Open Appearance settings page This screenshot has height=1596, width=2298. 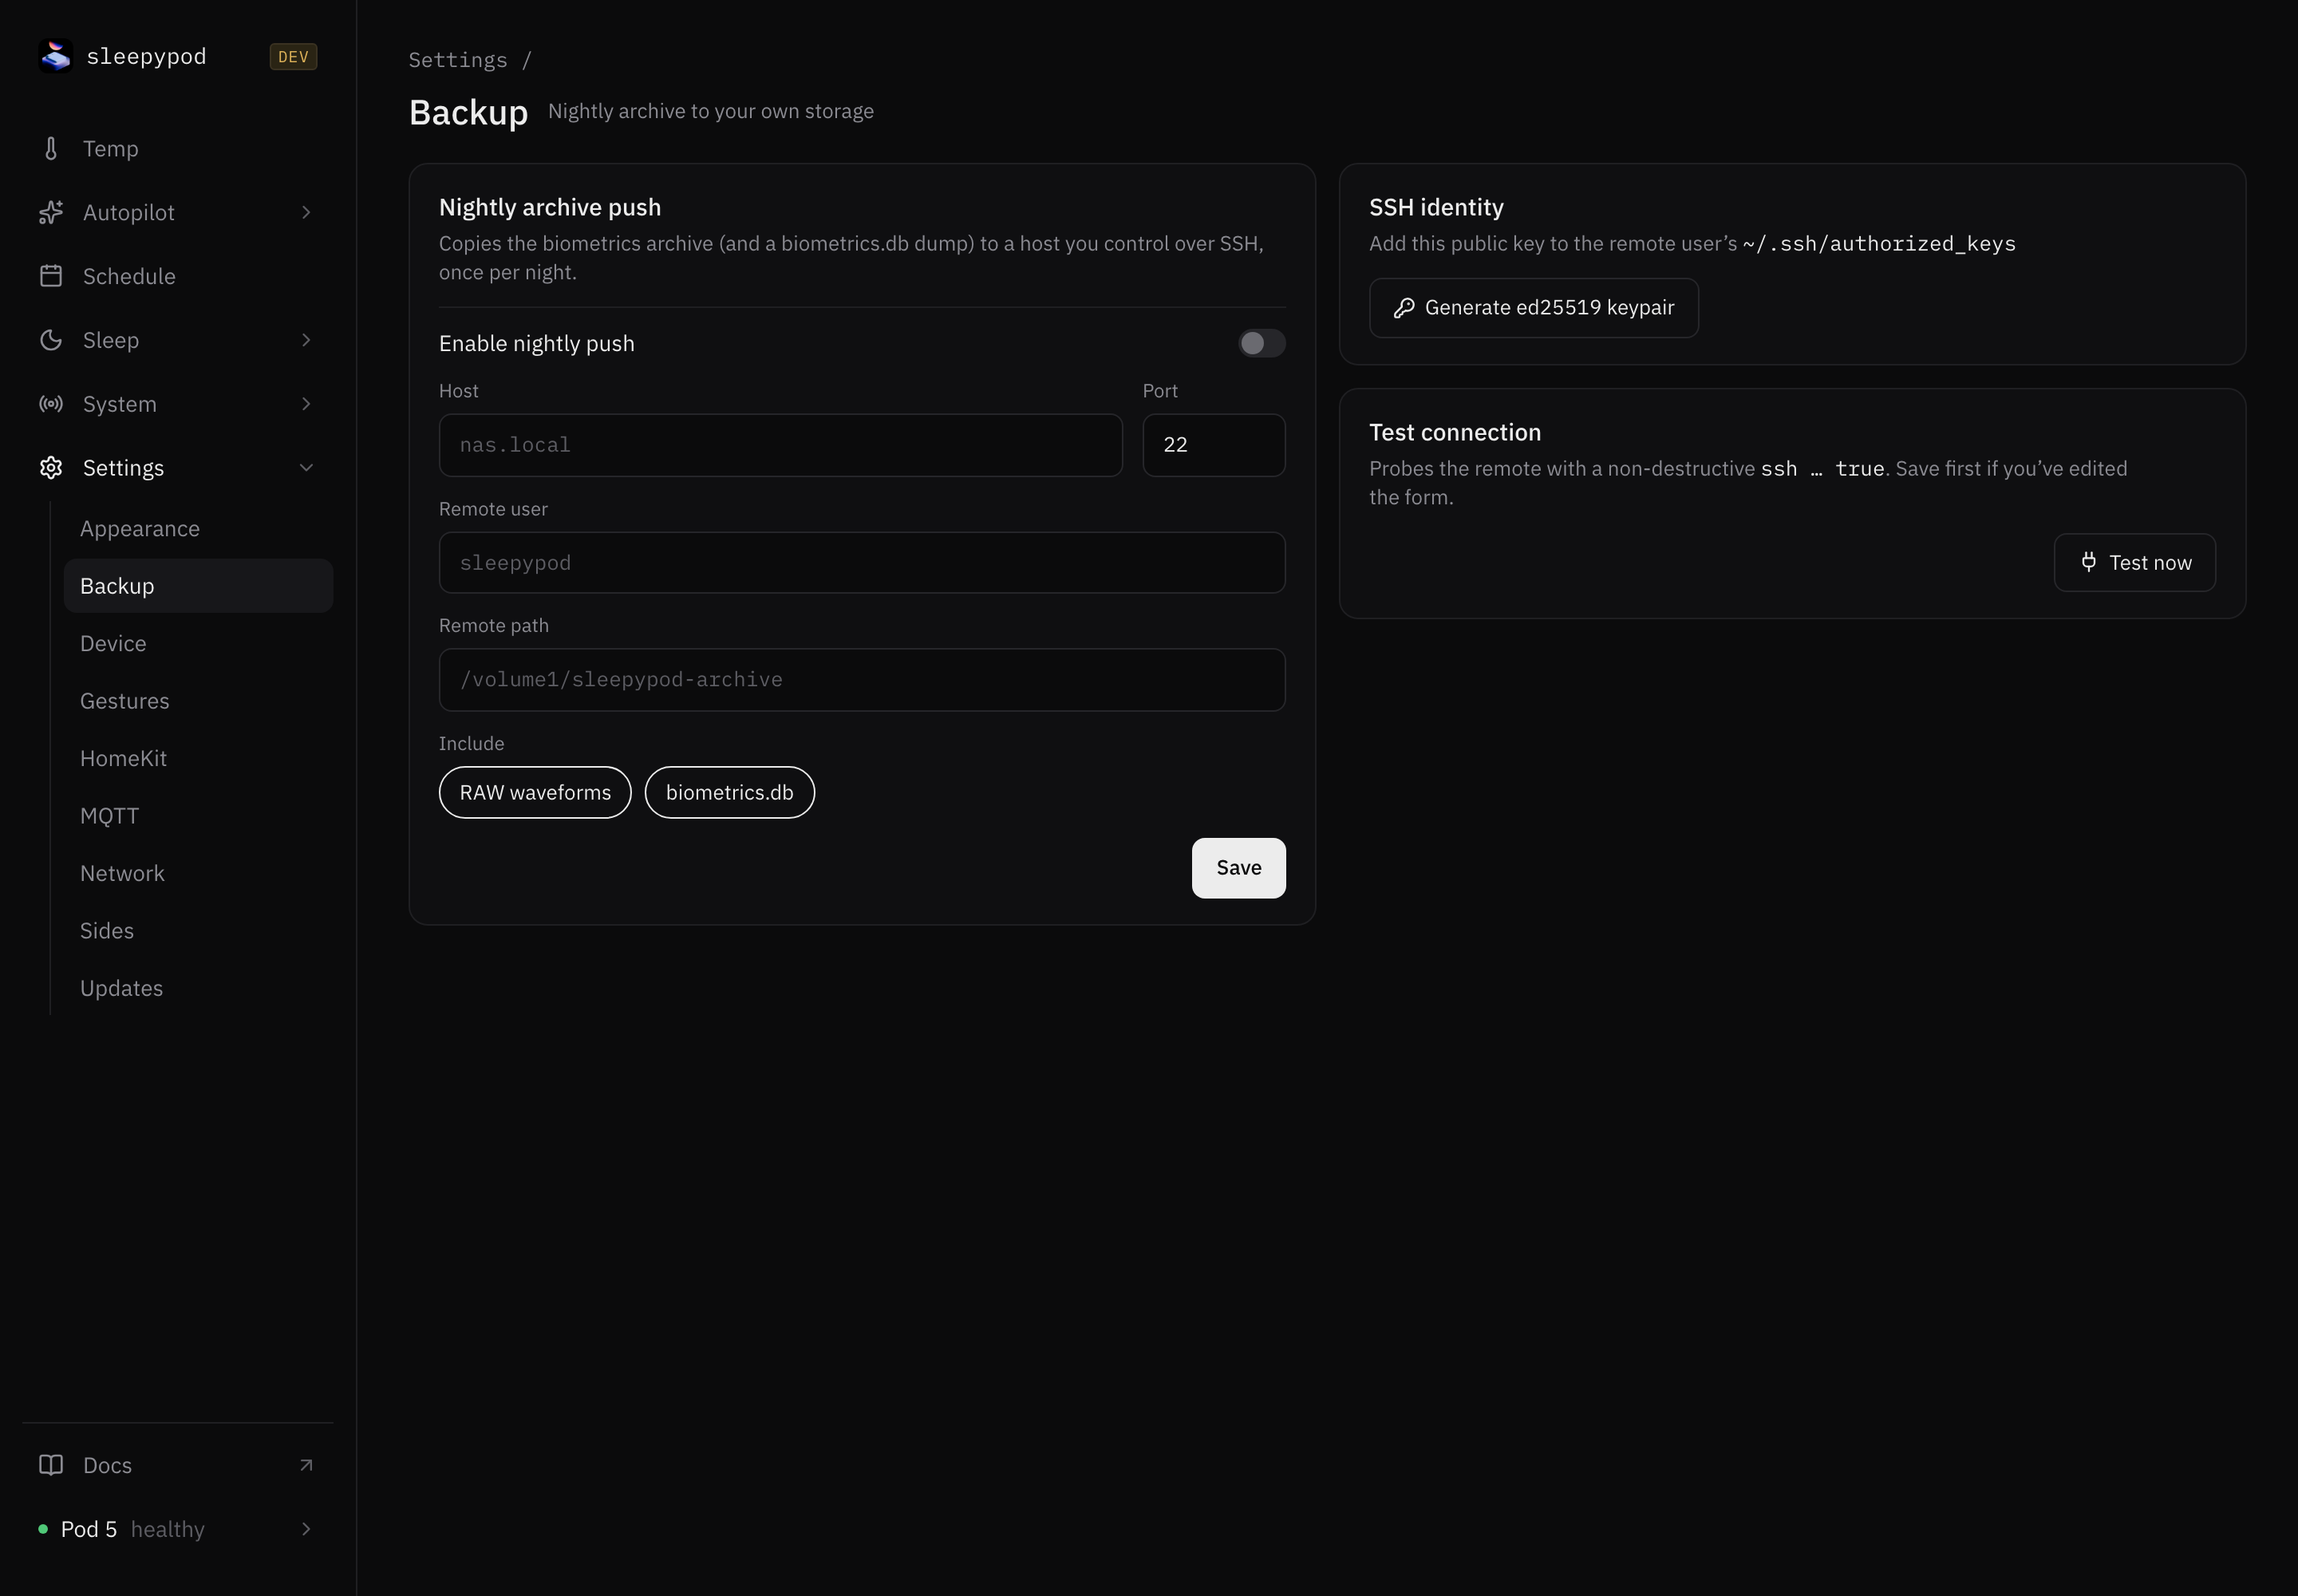(x=198, y=529)
